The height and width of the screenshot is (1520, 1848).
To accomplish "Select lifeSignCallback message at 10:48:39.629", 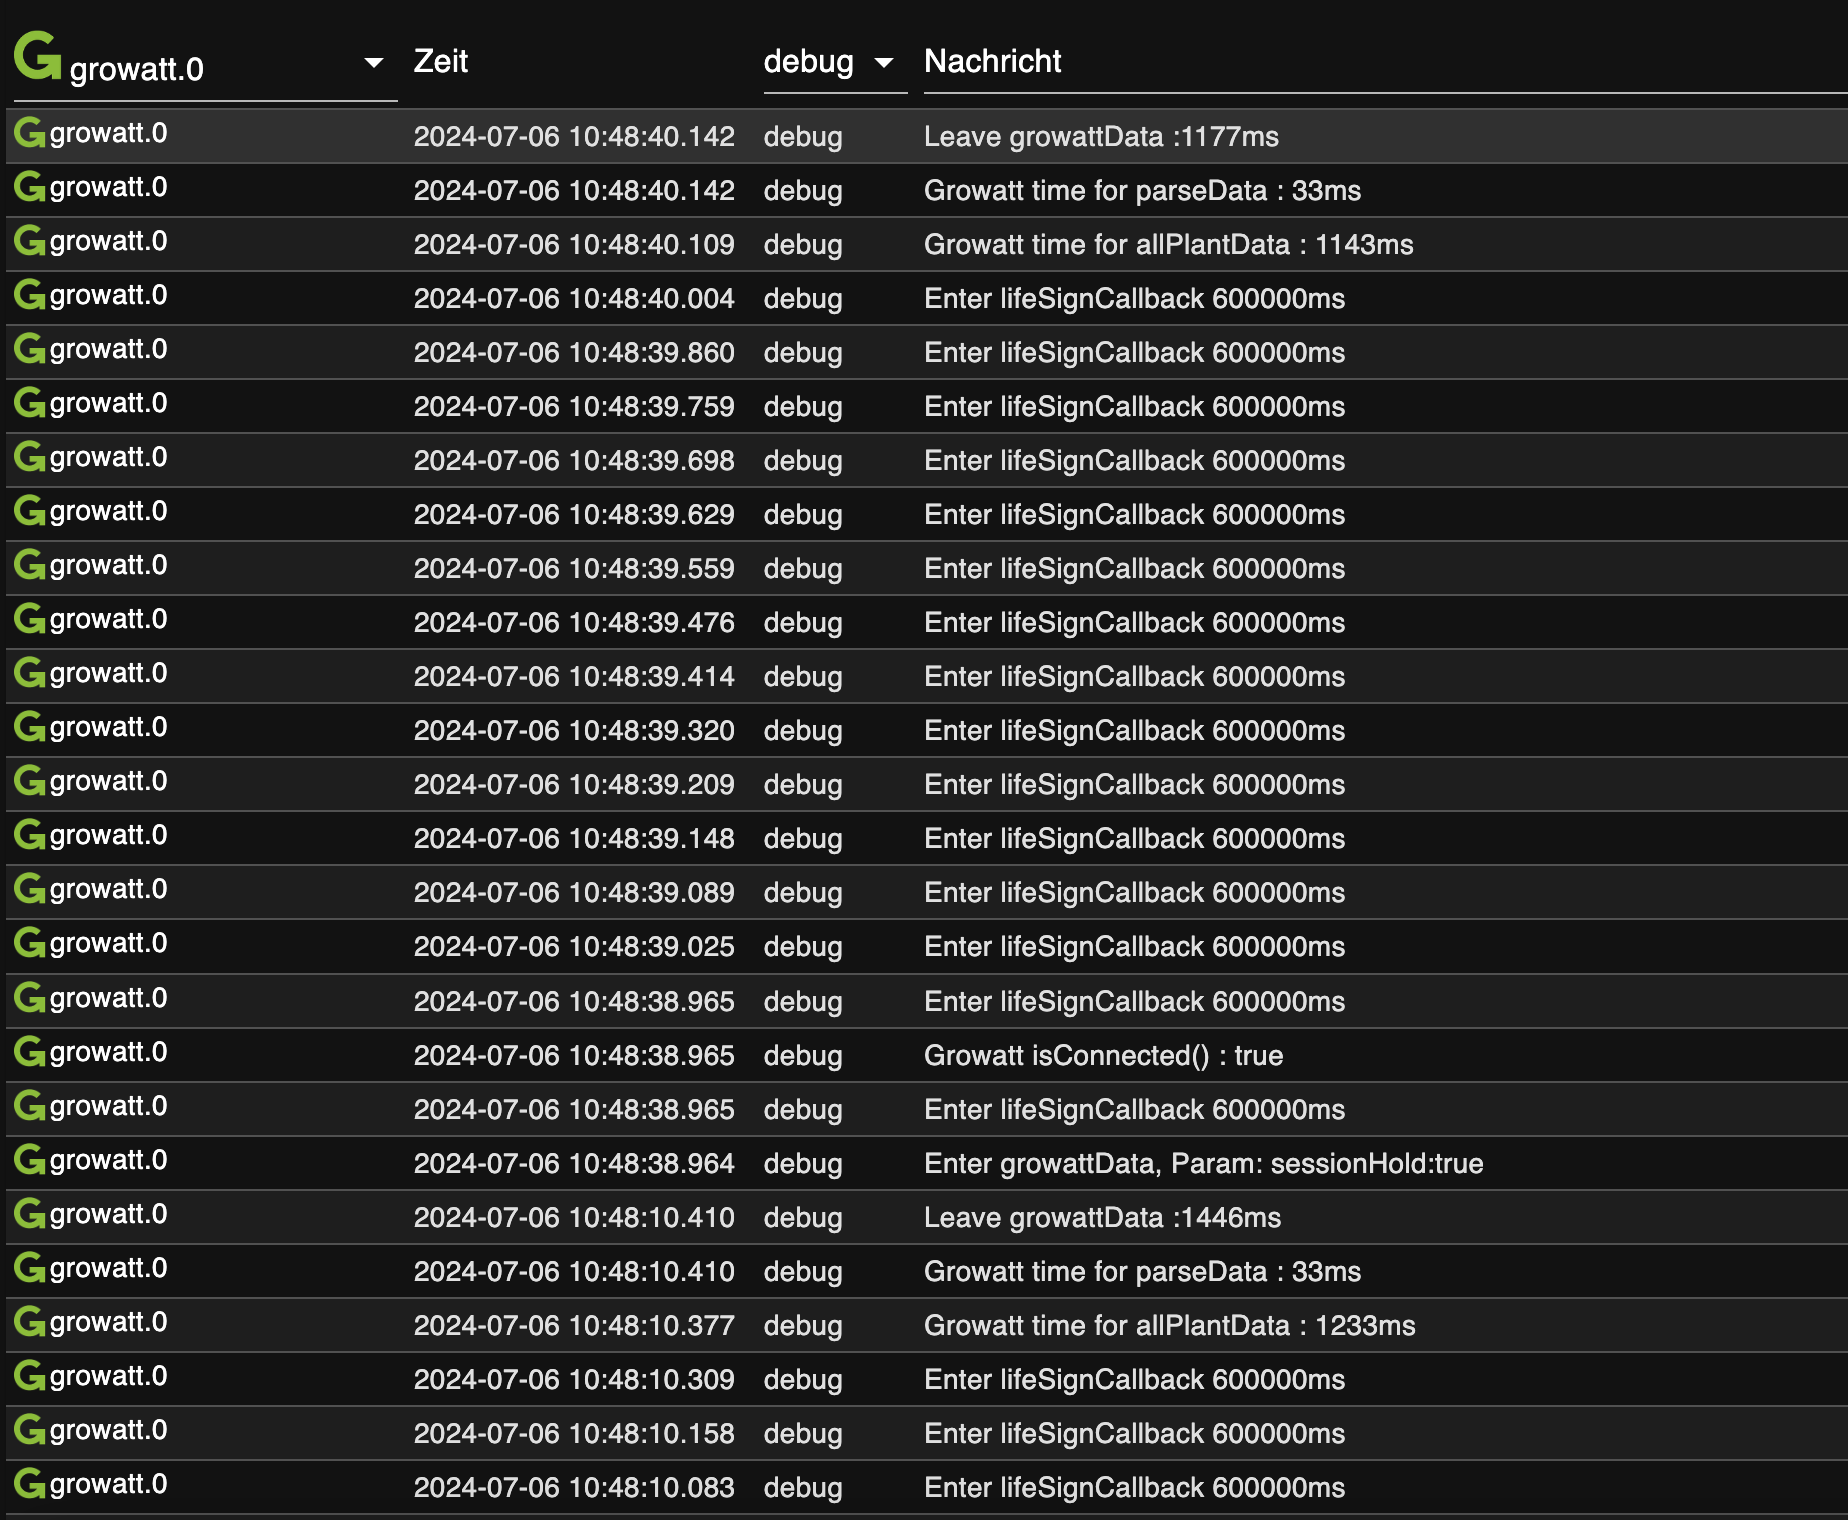I will (1134, 514).
